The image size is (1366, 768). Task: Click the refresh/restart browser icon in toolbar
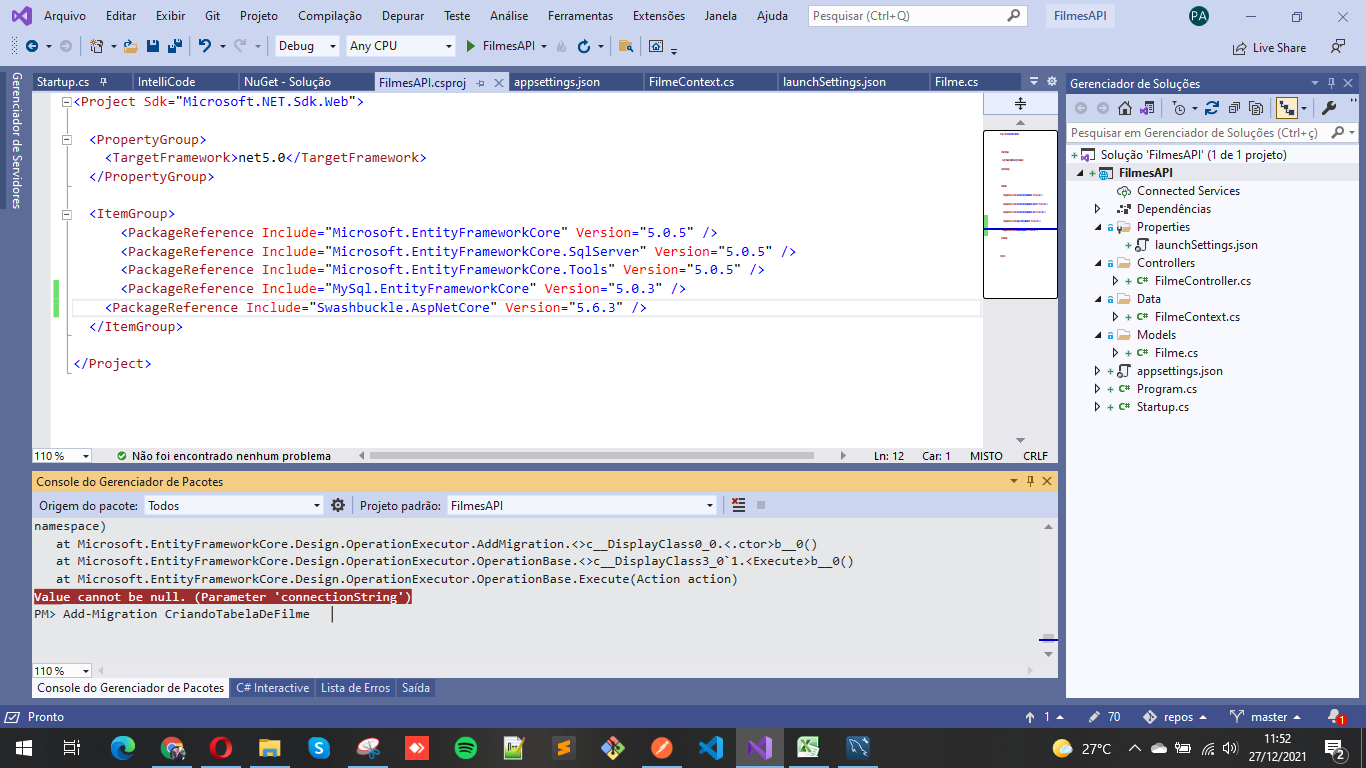click(x=584, y=46)
